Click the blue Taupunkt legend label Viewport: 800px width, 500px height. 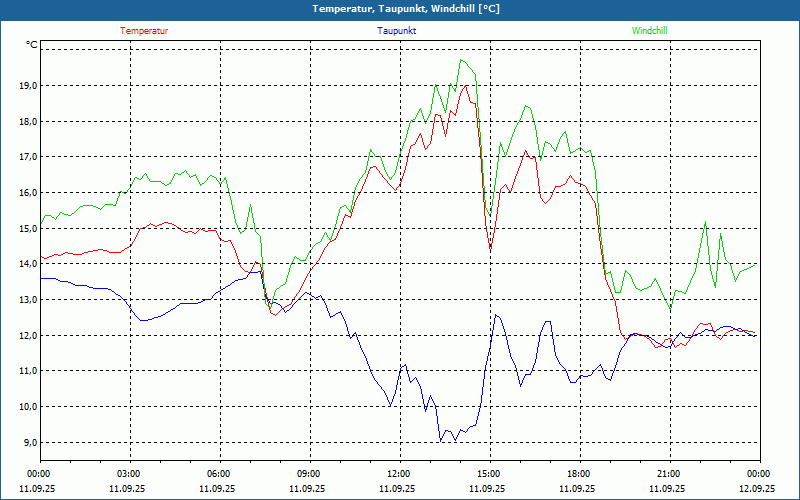point(397,31)
